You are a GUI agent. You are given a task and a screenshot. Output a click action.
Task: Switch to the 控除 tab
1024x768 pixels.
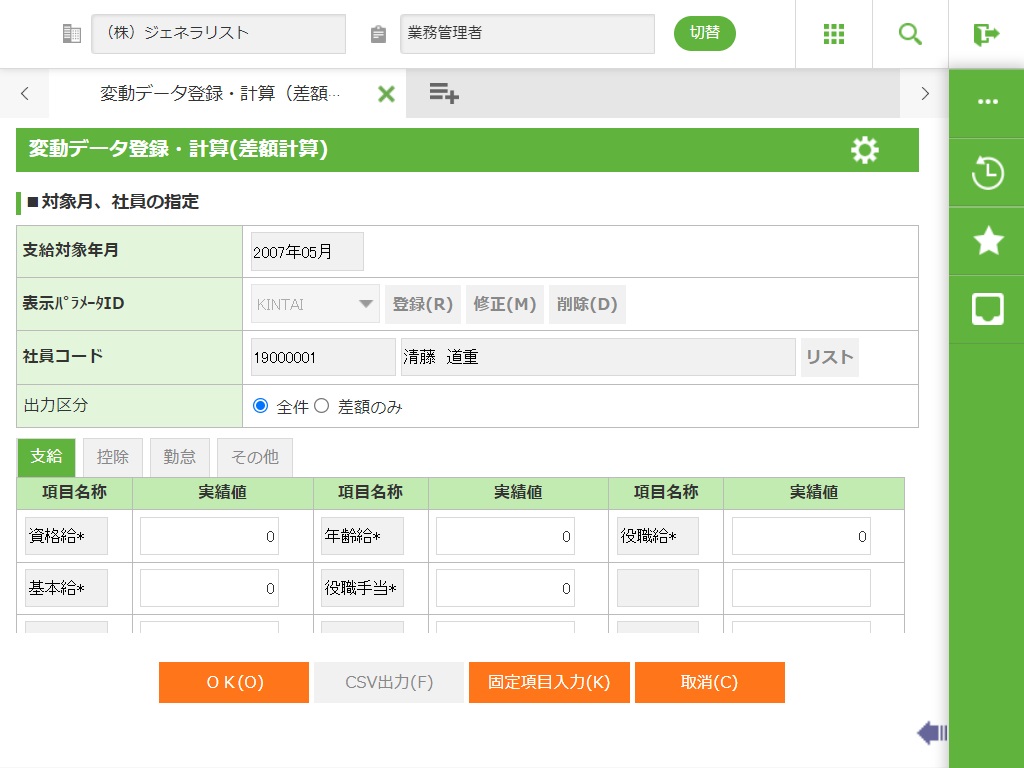(113, 457)
